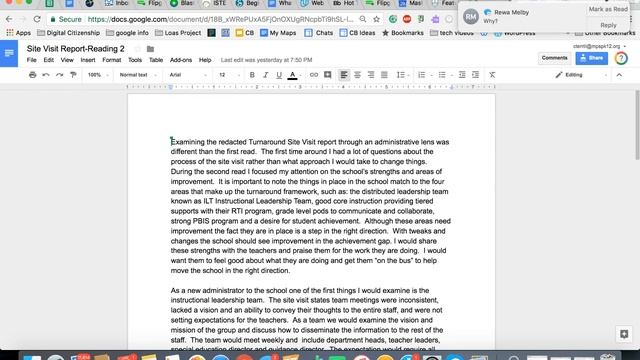Click the left indent marker on the ruler

171,87
